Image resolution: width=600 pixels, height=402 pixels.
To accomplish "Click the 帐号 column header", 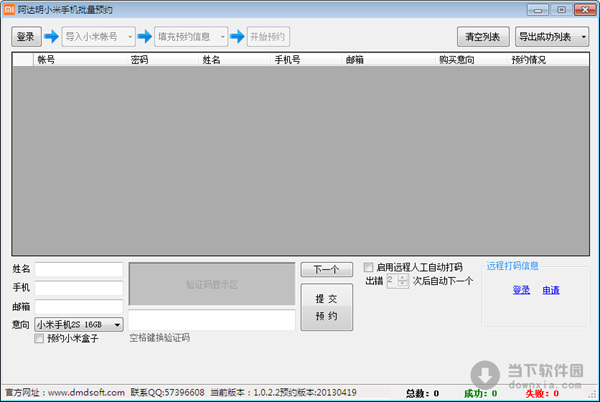I will pyautogui.click(x=80, y=60).
